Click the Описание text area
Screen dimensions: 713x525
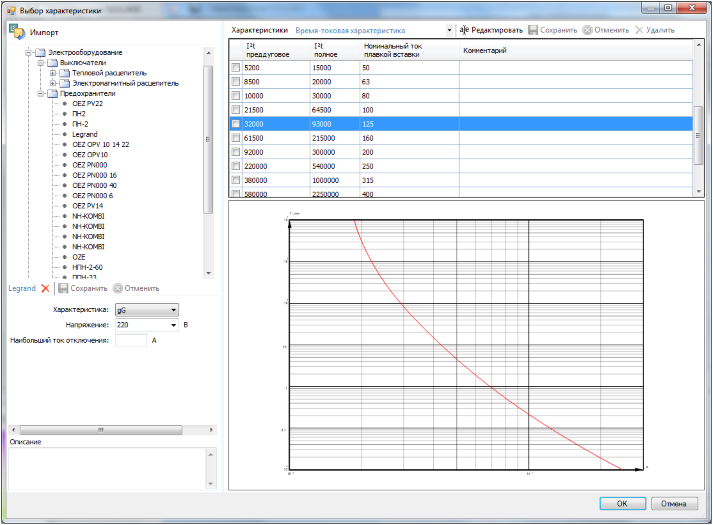[108, 469]
